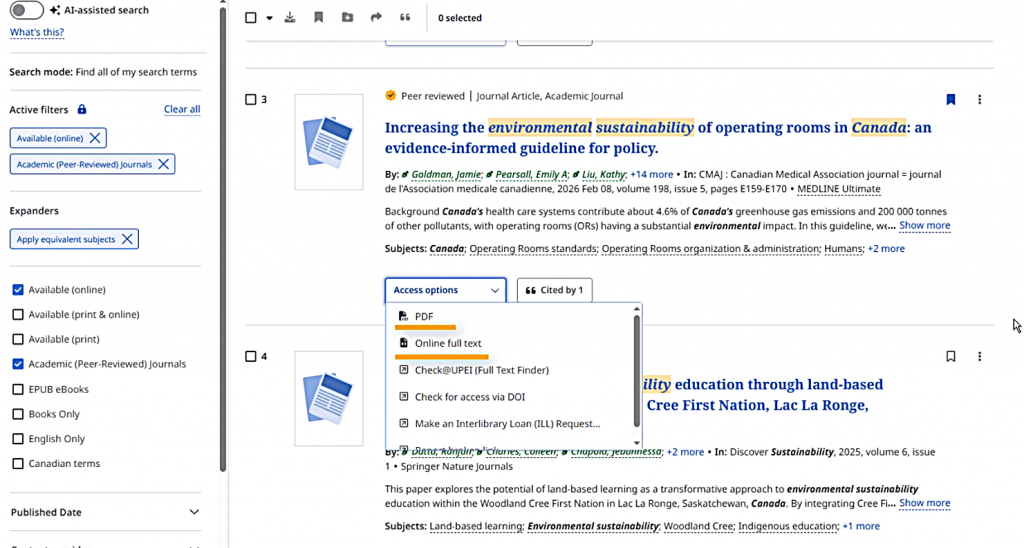Click Clear all active filters
Viewport: 1024px width, 548px height.
(x=182, y=109)
